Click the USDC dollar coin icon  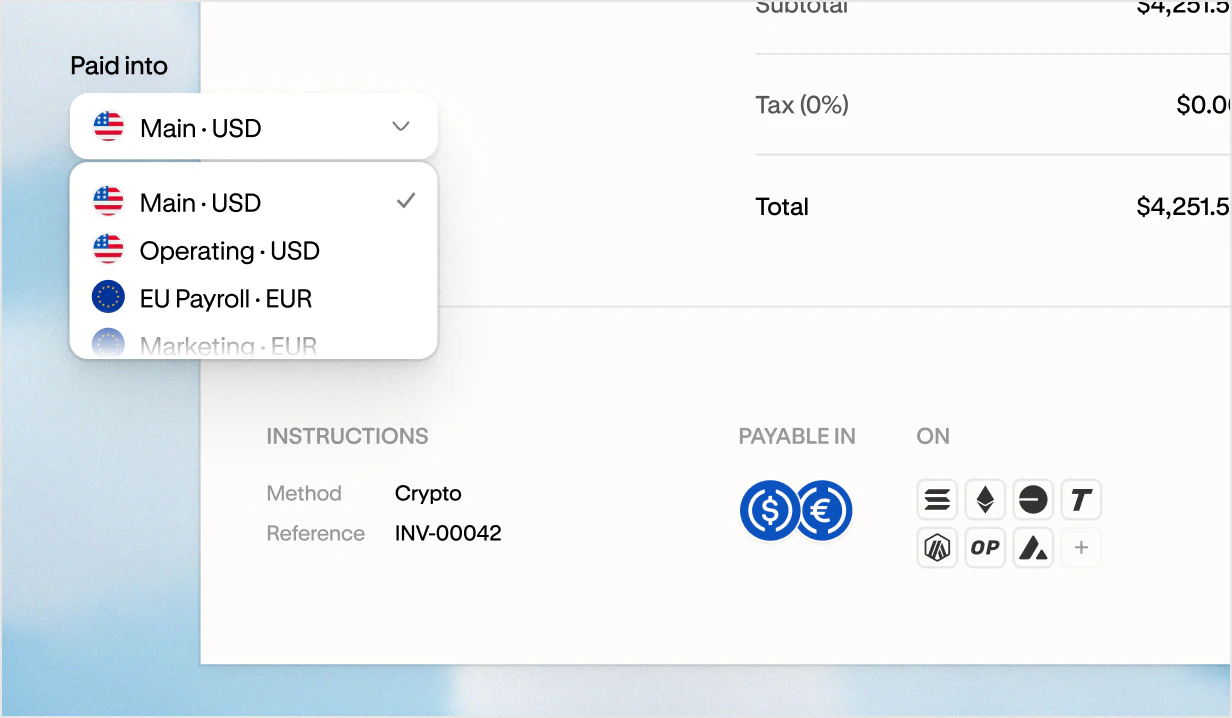[769, 511]
